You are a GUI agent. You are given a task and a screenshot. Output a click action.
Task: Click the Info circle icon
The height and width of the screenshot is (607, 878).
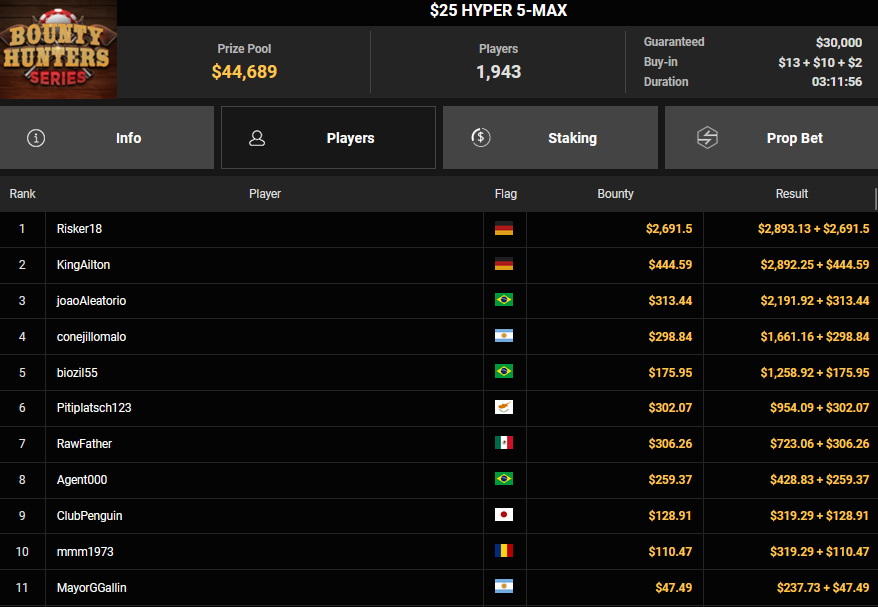pos(37,138)
